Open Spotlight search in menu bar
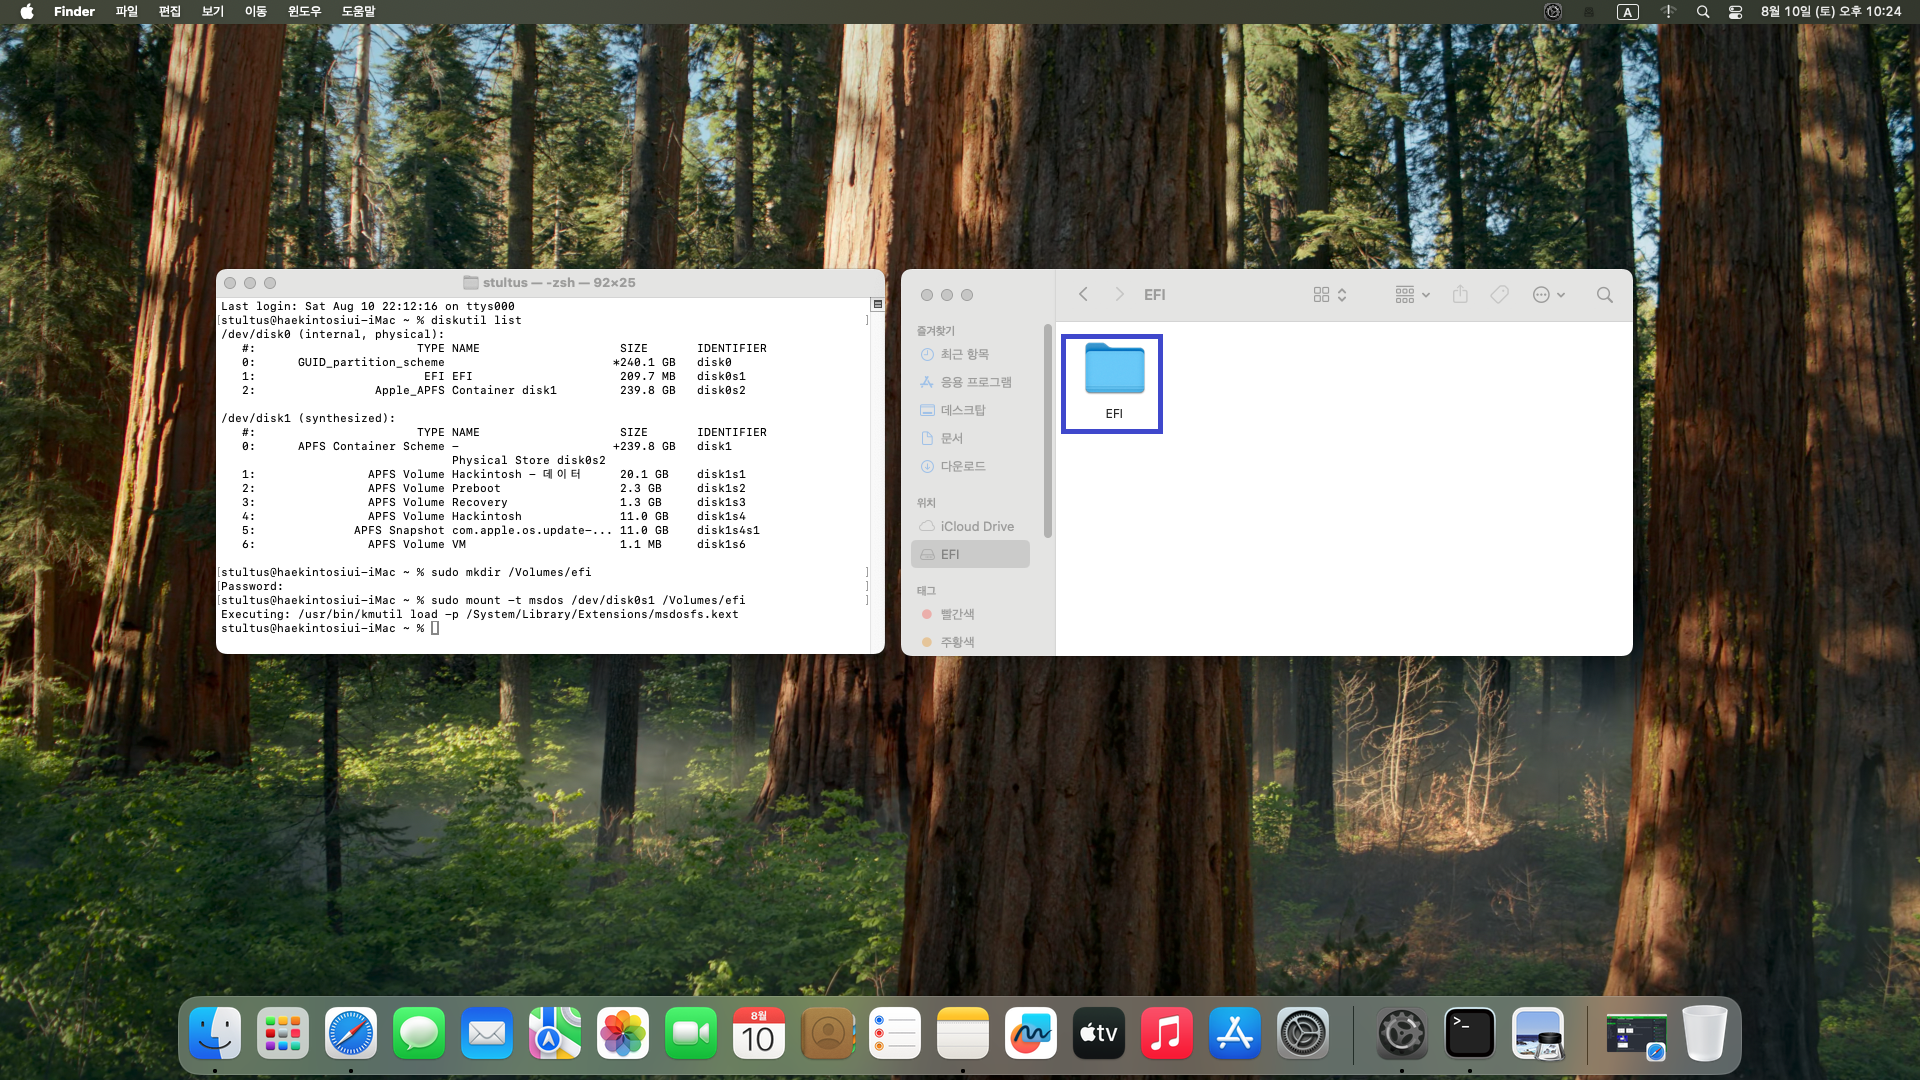1920x1080 pixels. [1702, 12]
